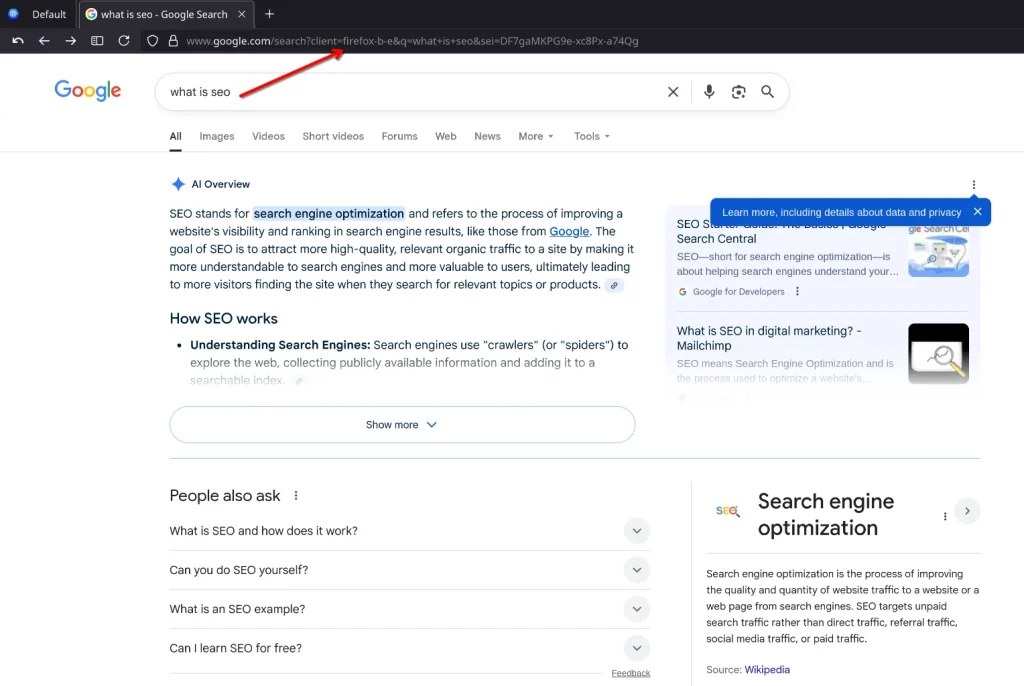This screenshot has width=1024, height=686.
Task: Clear the search box with the X icon
Action: [673, 92]
